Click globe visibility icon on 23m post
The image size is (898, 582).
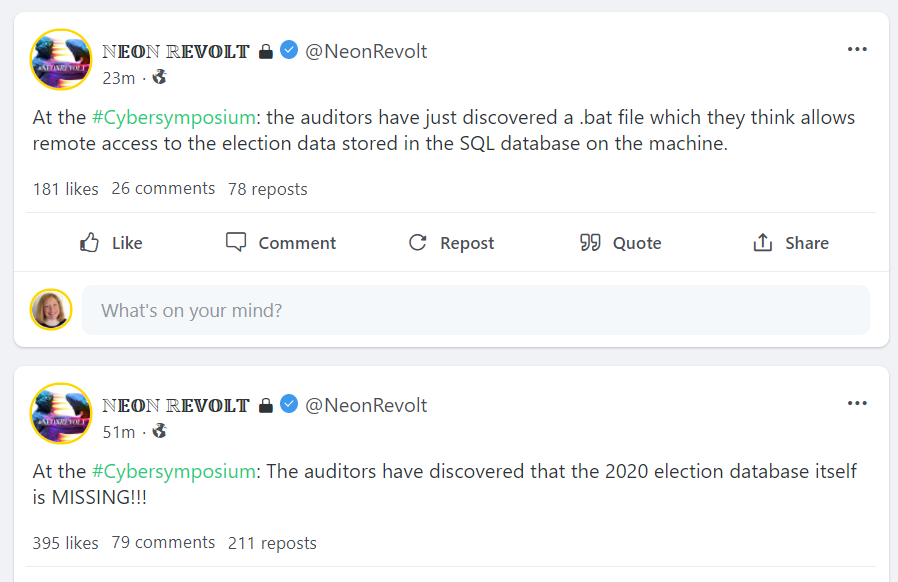(x=159, y=77)
